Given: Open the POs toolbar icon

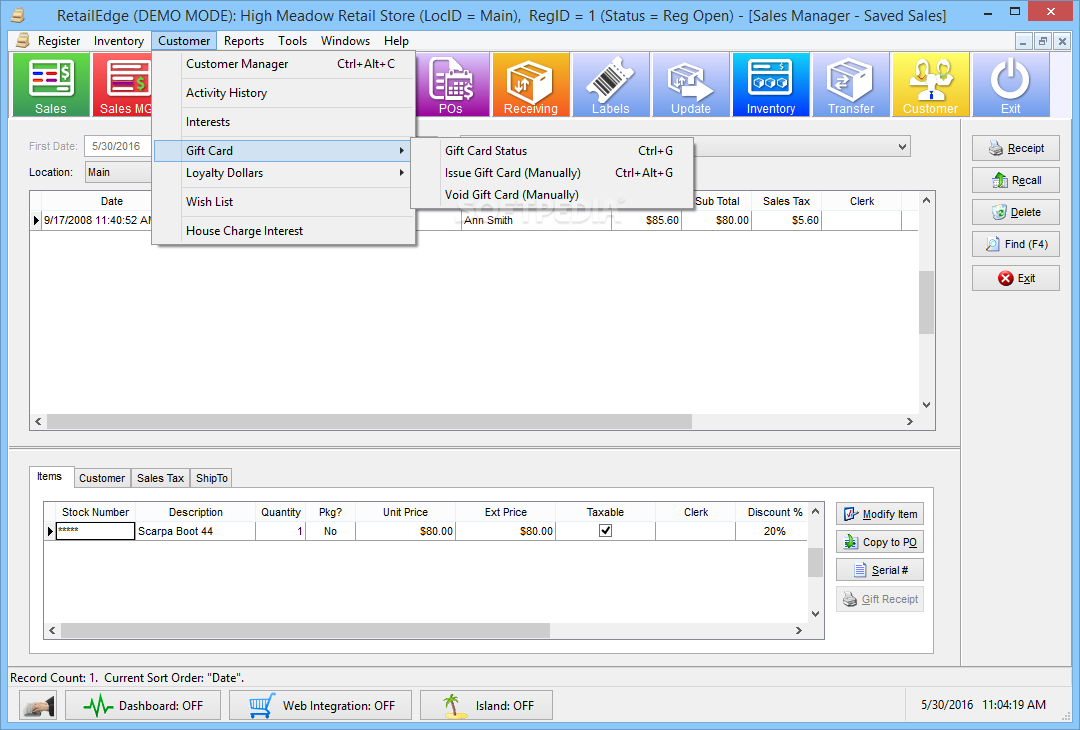Looking at the screenshot, I should (451, 85).
